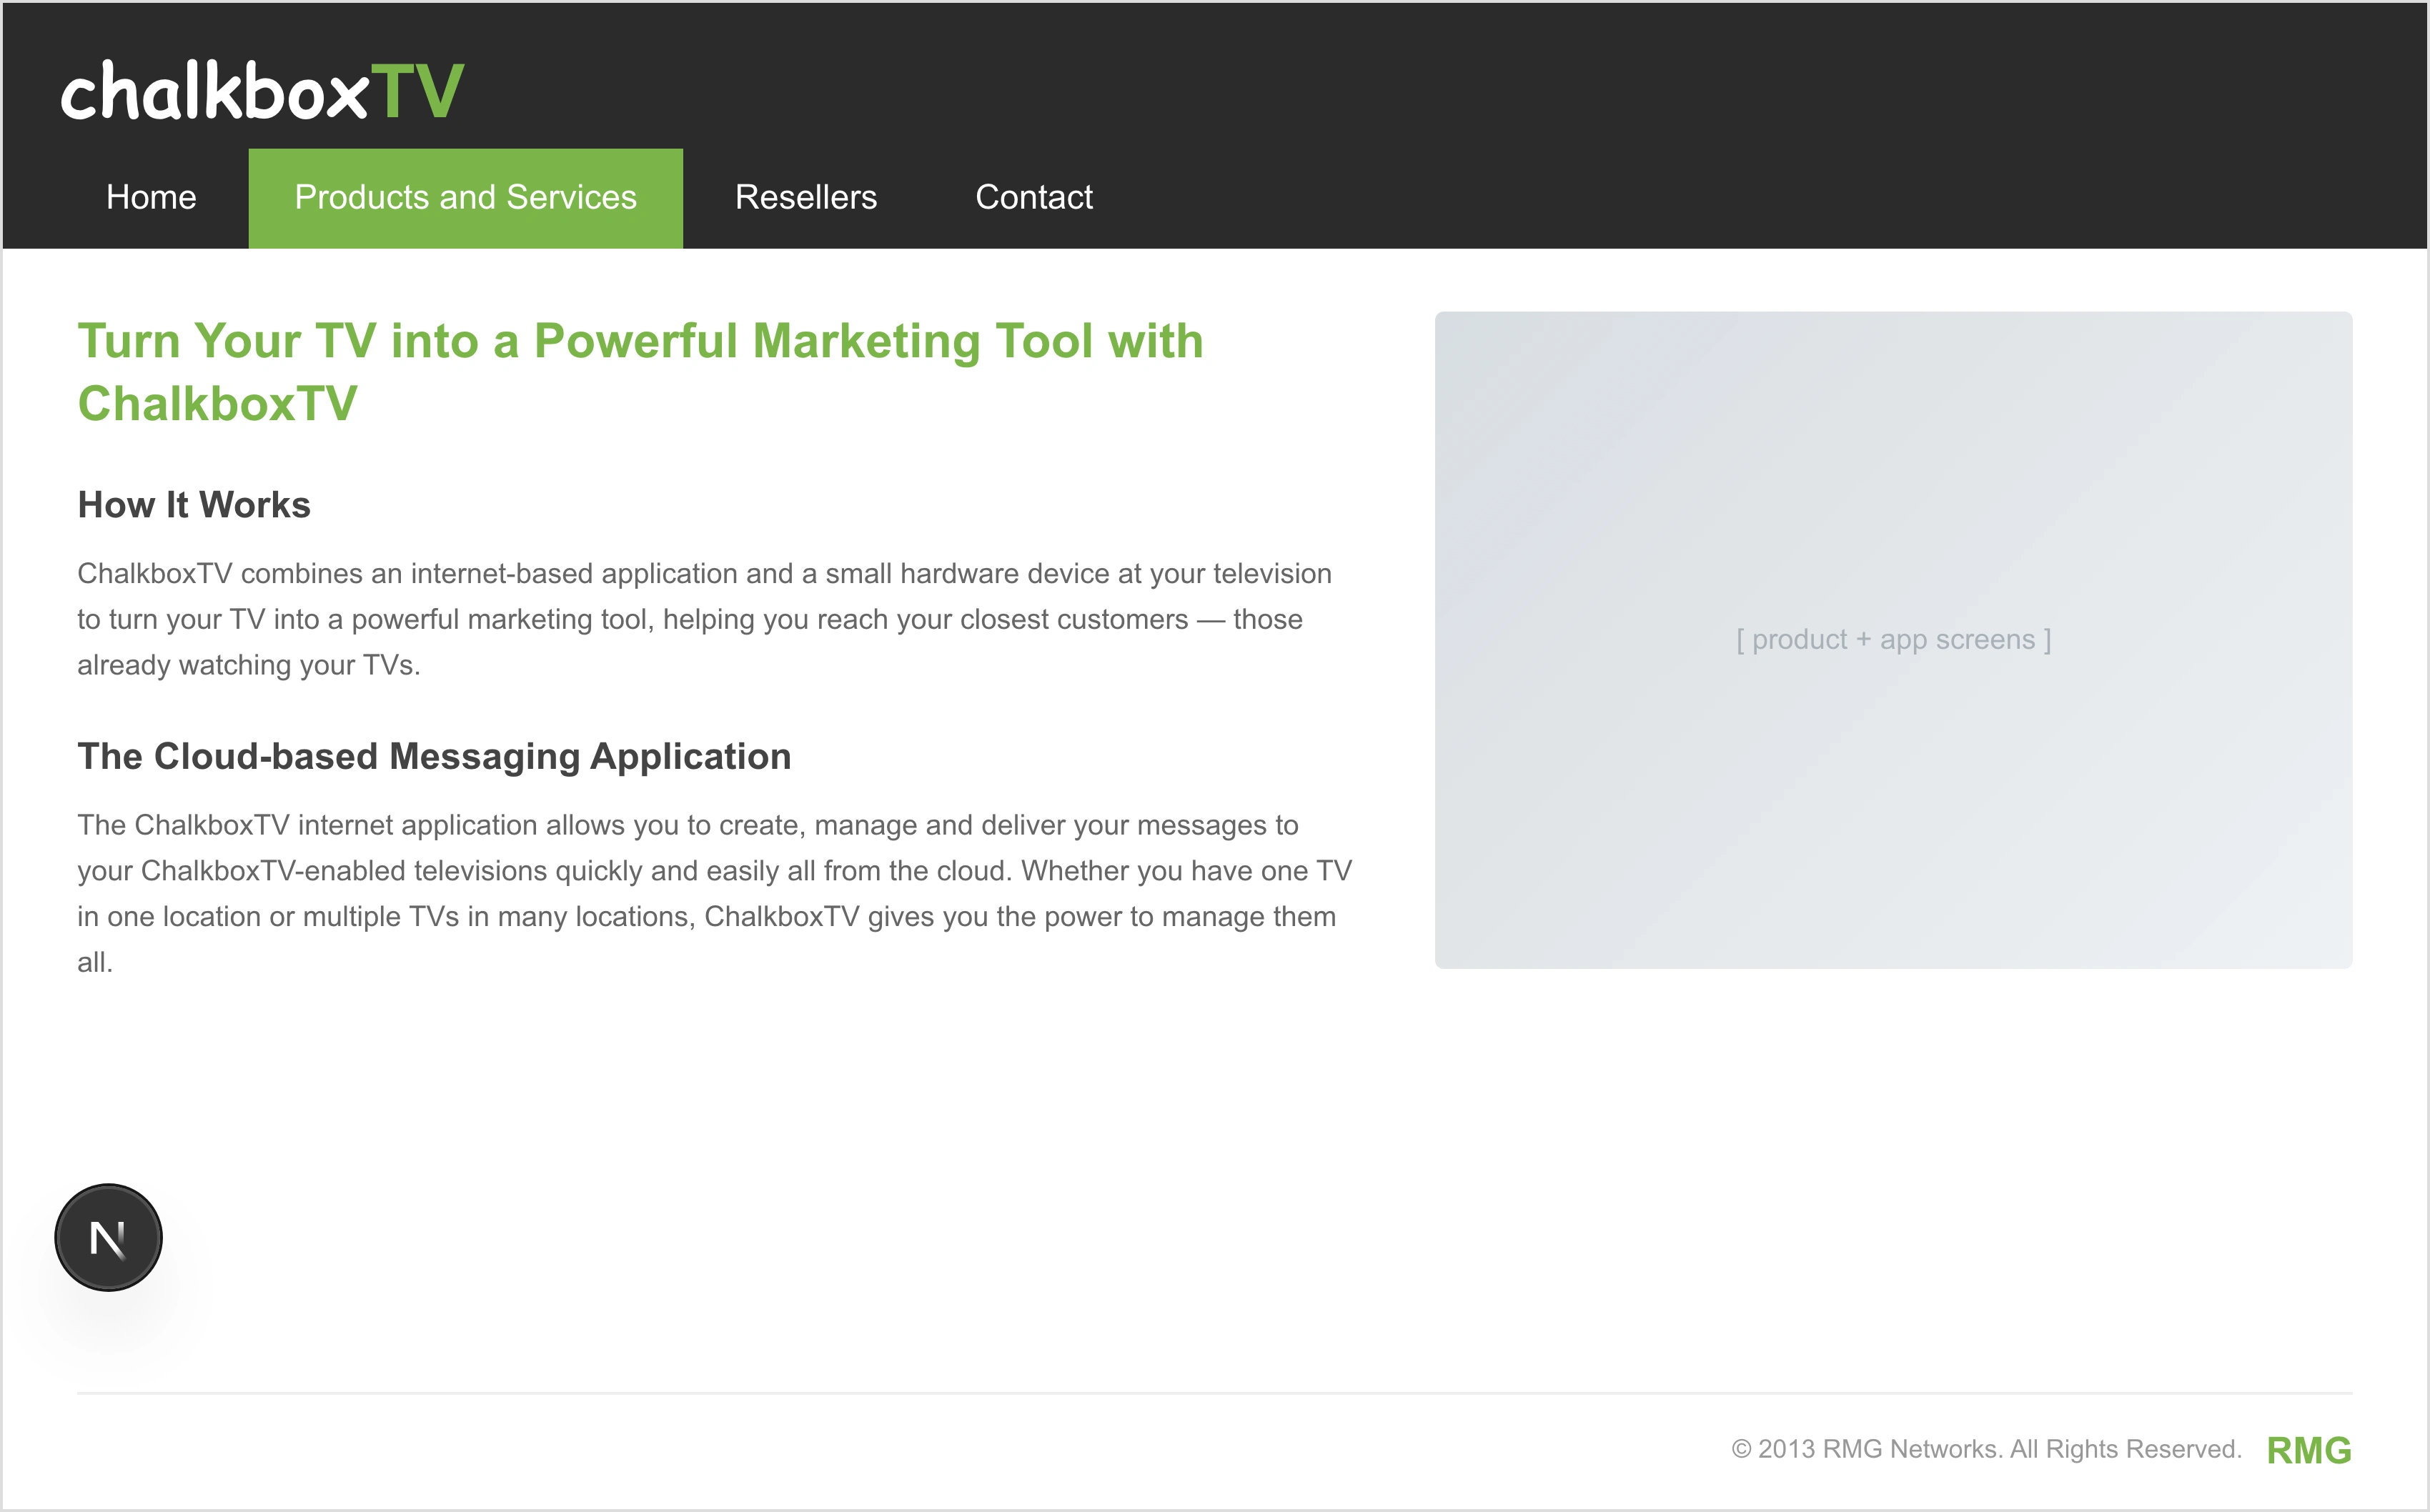Open the Next.js dev tools badge
Screen dimensions: 2430x1512
pyautogui.click(x=108, y=1237)
